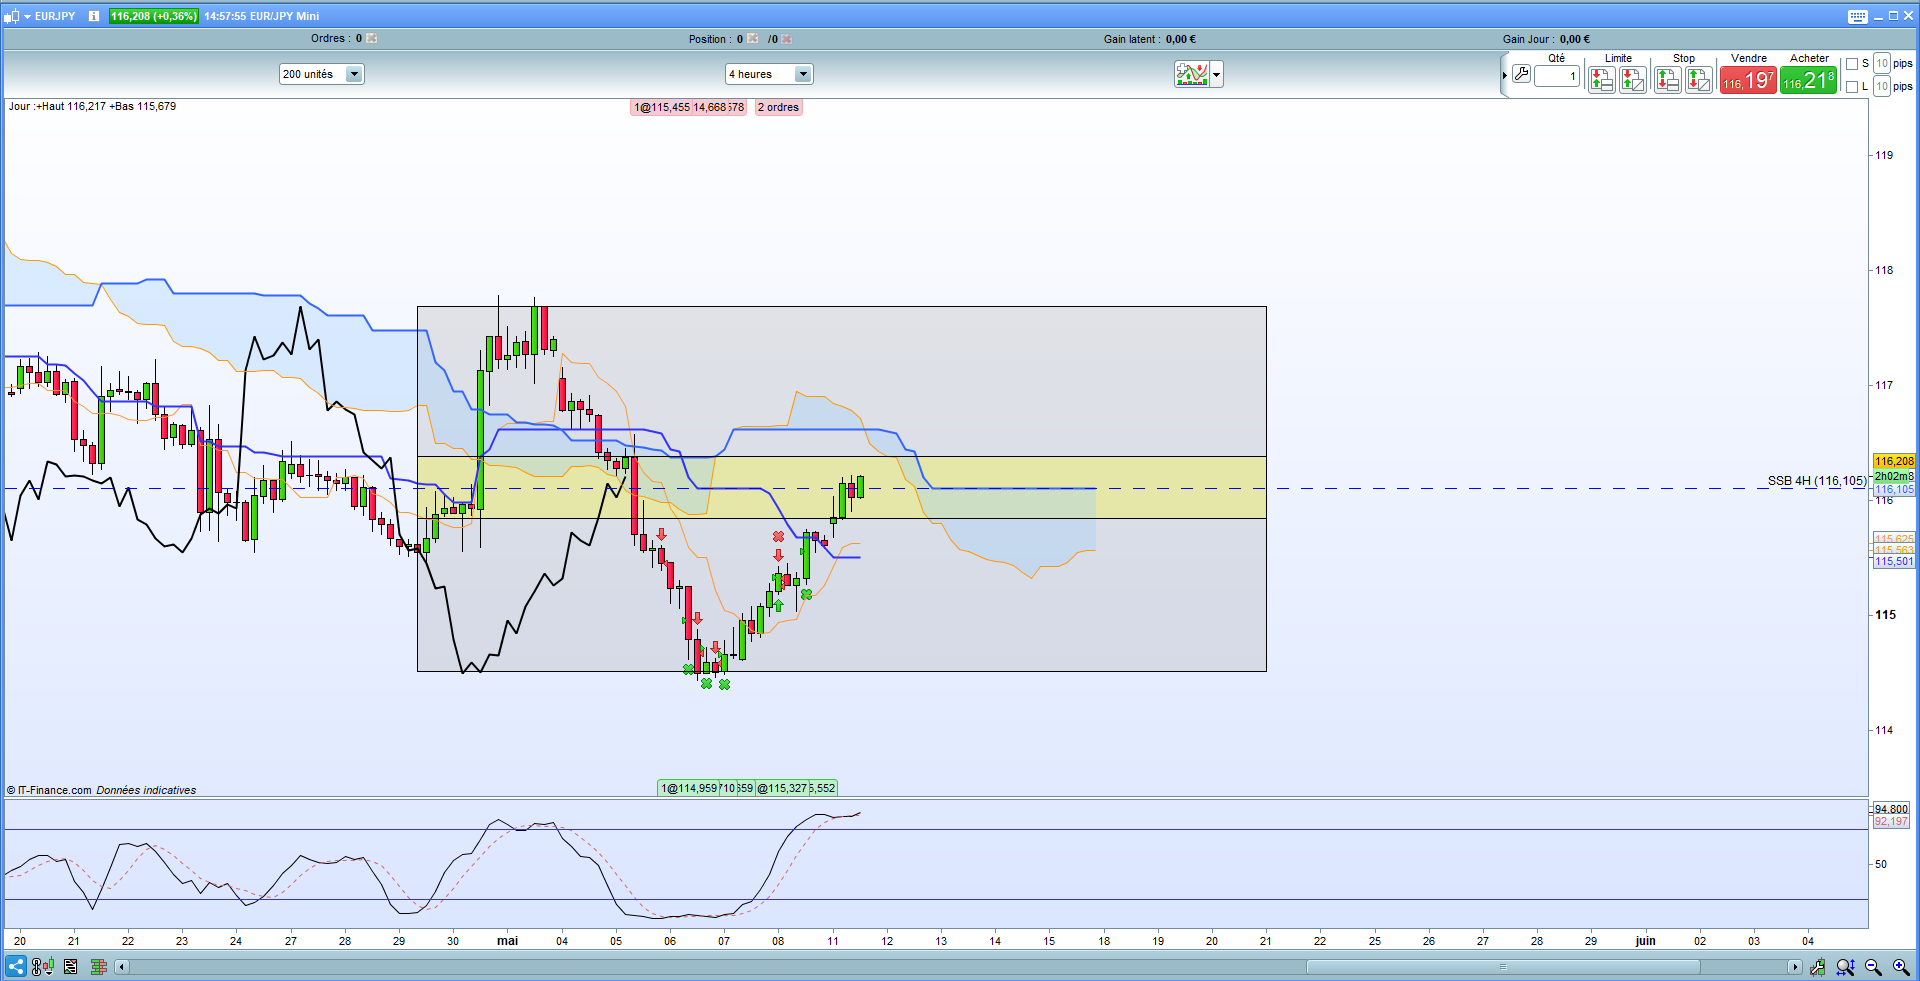Click the keyboard icon in the title bar
The width and height of the screenshot is (1920, 981).
click(1857, 16)
